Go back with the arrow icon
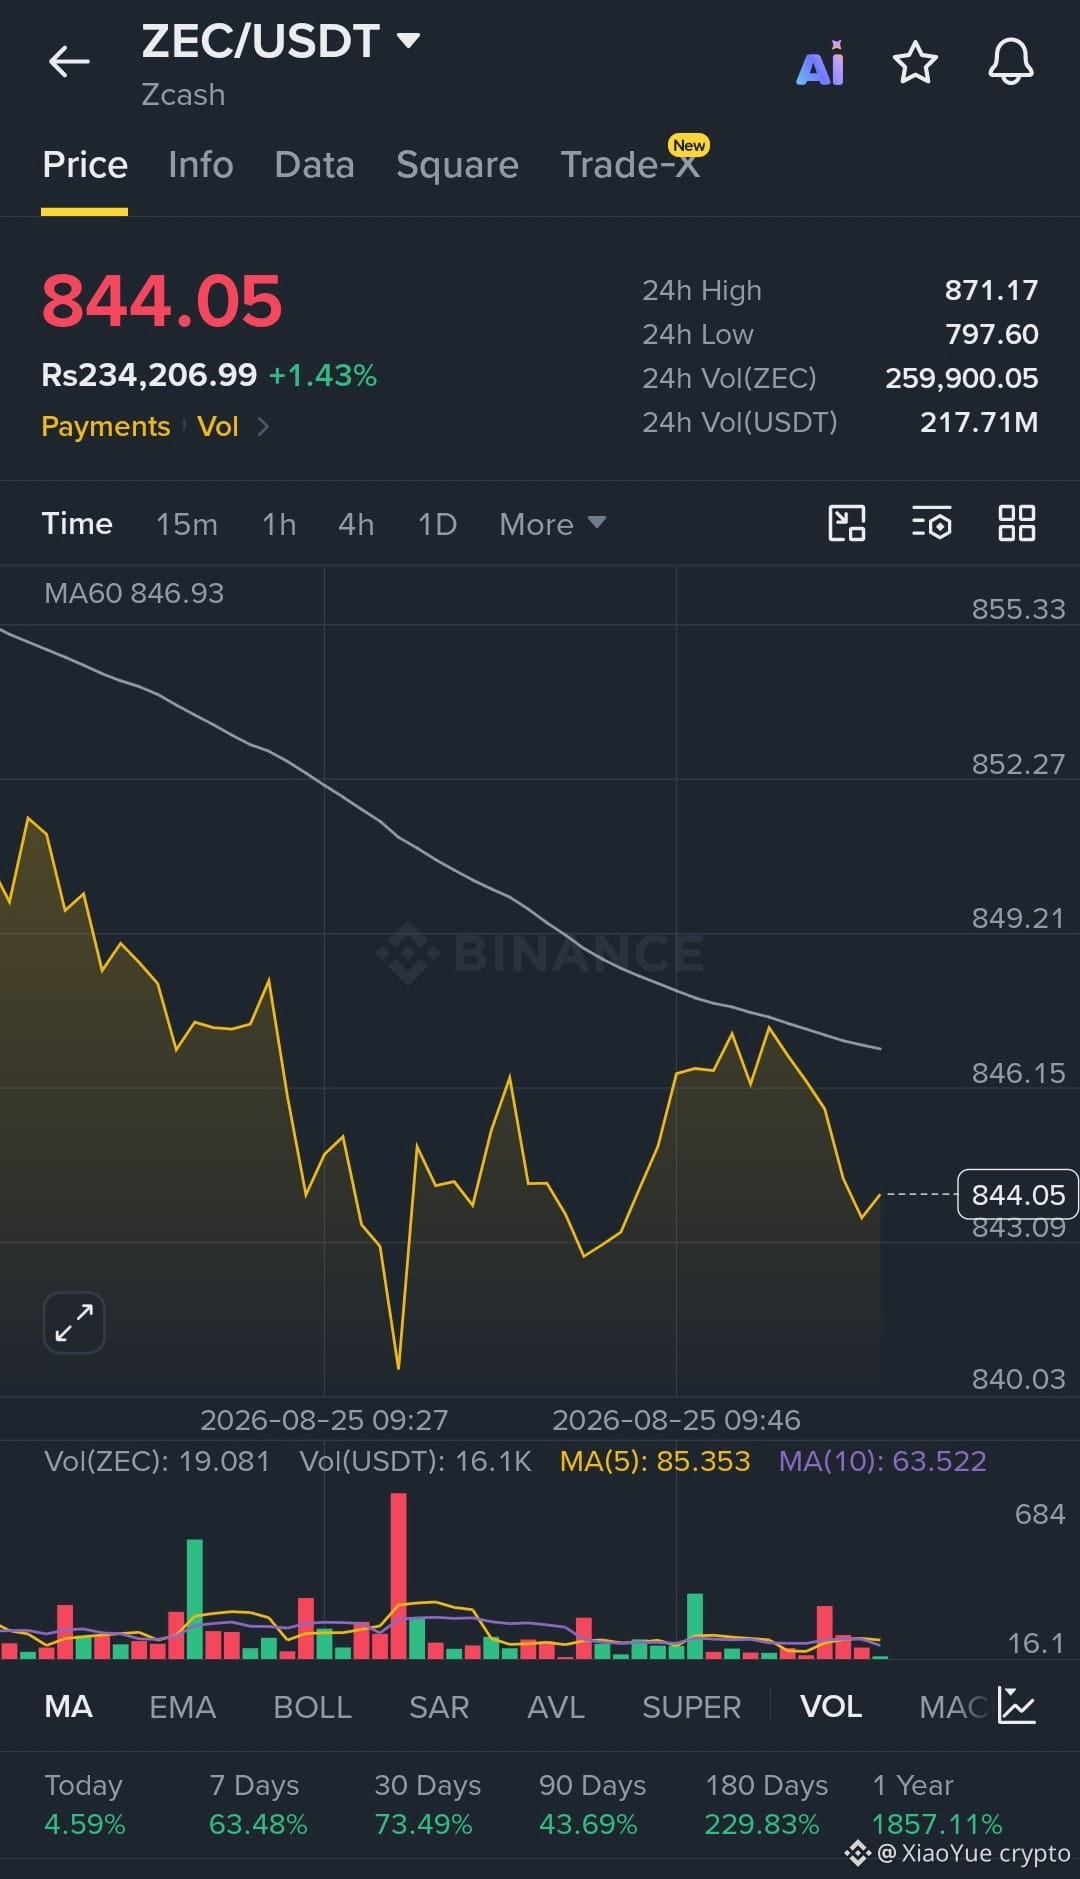 tap(69, 62)
